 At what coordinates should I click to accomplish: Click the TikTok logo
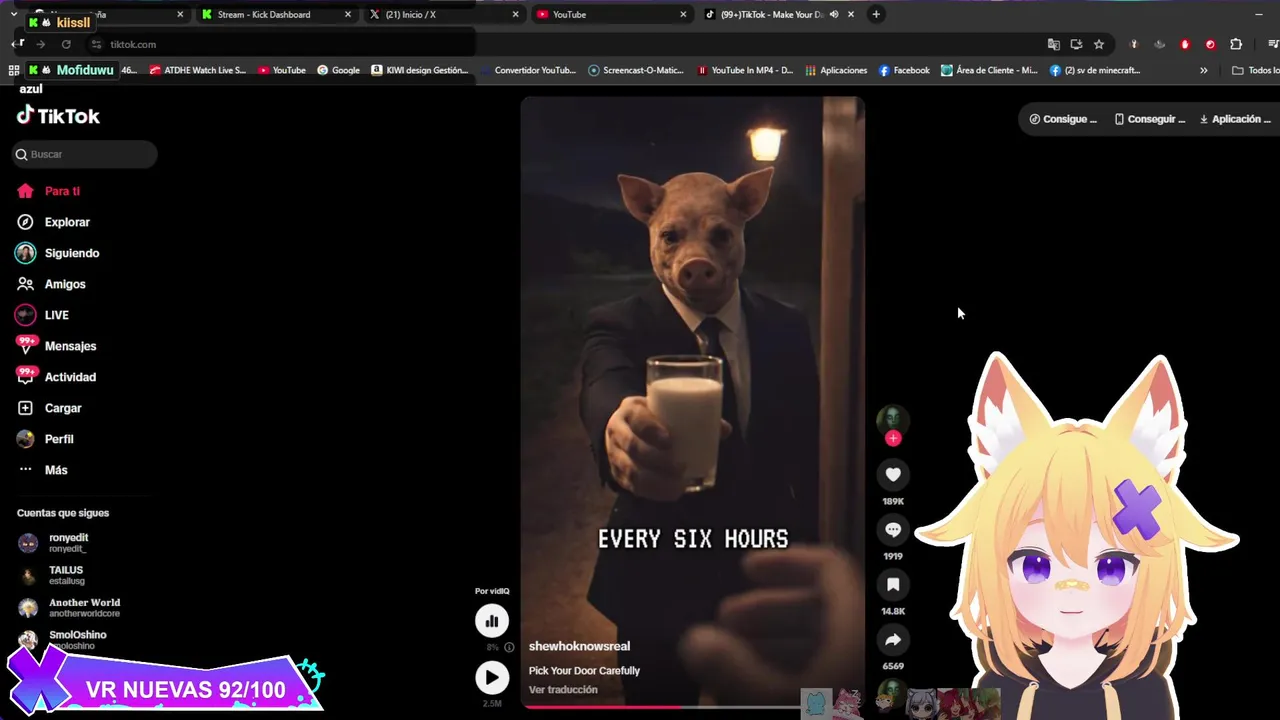point(58,116)
